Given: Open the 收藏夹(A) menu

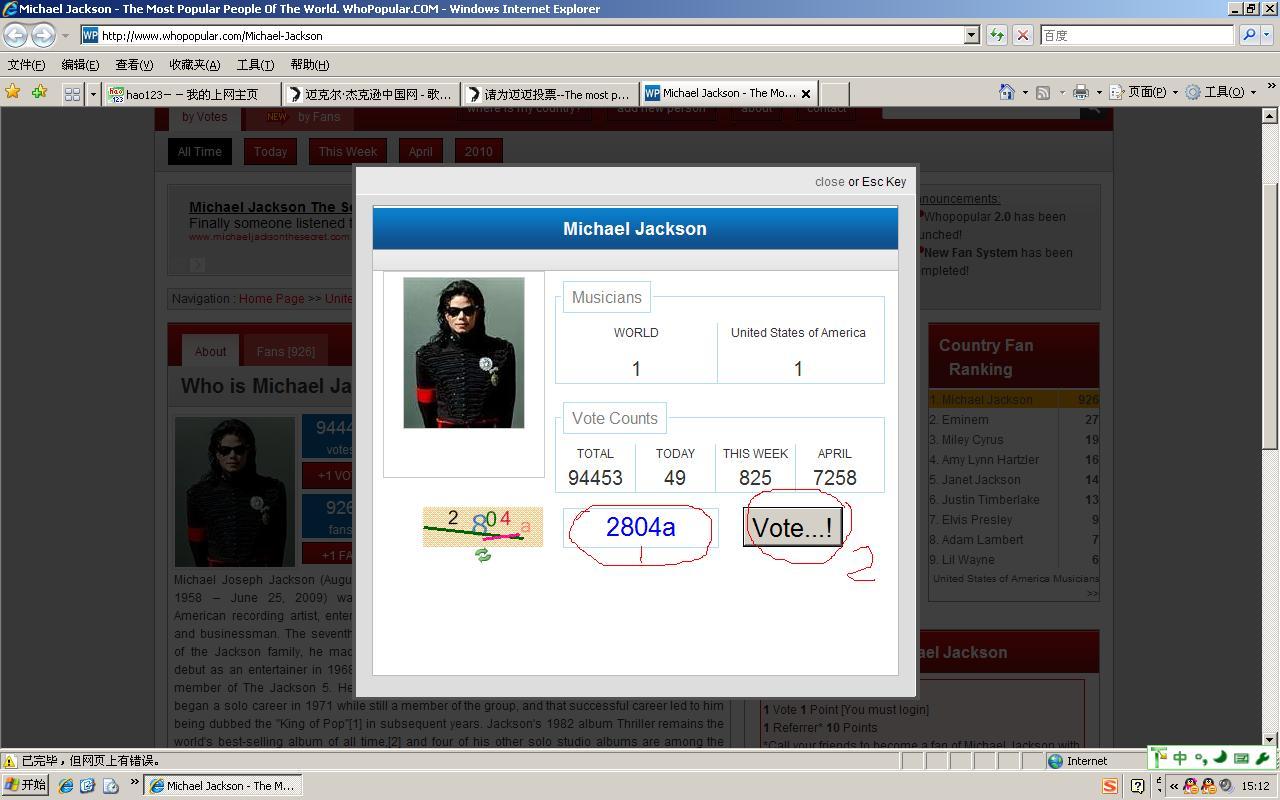Looking at the screenshot, I should coord(194,65).
